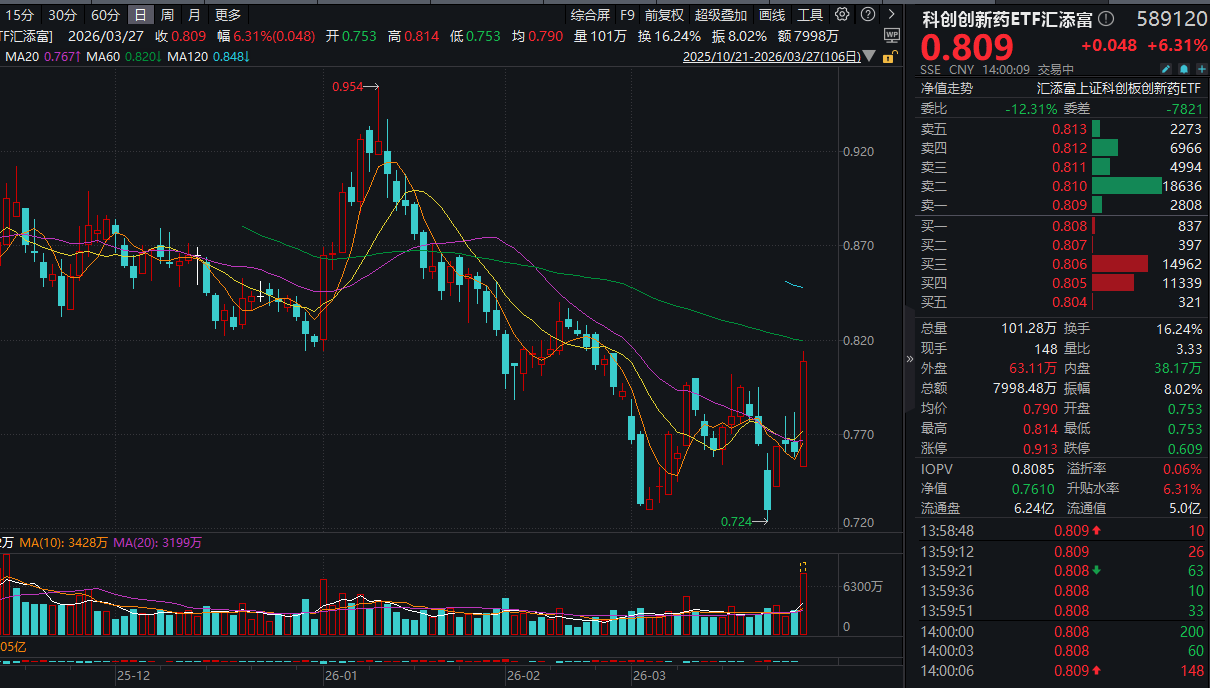The image size is (1210, 688).
Task: Toggle 前复权 price adjustment mode
Action: pos(664,15)
